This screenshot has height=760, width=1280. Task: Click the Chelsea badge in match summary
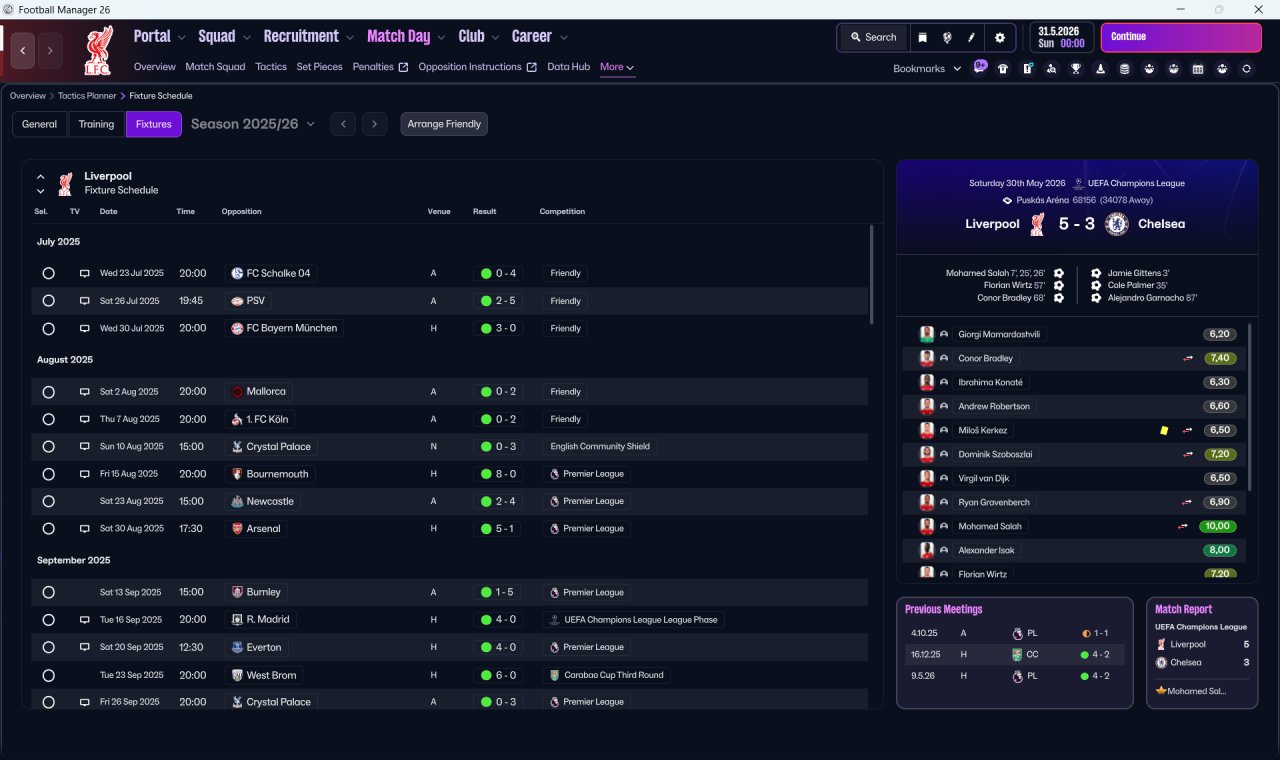tap(1117, 224)
